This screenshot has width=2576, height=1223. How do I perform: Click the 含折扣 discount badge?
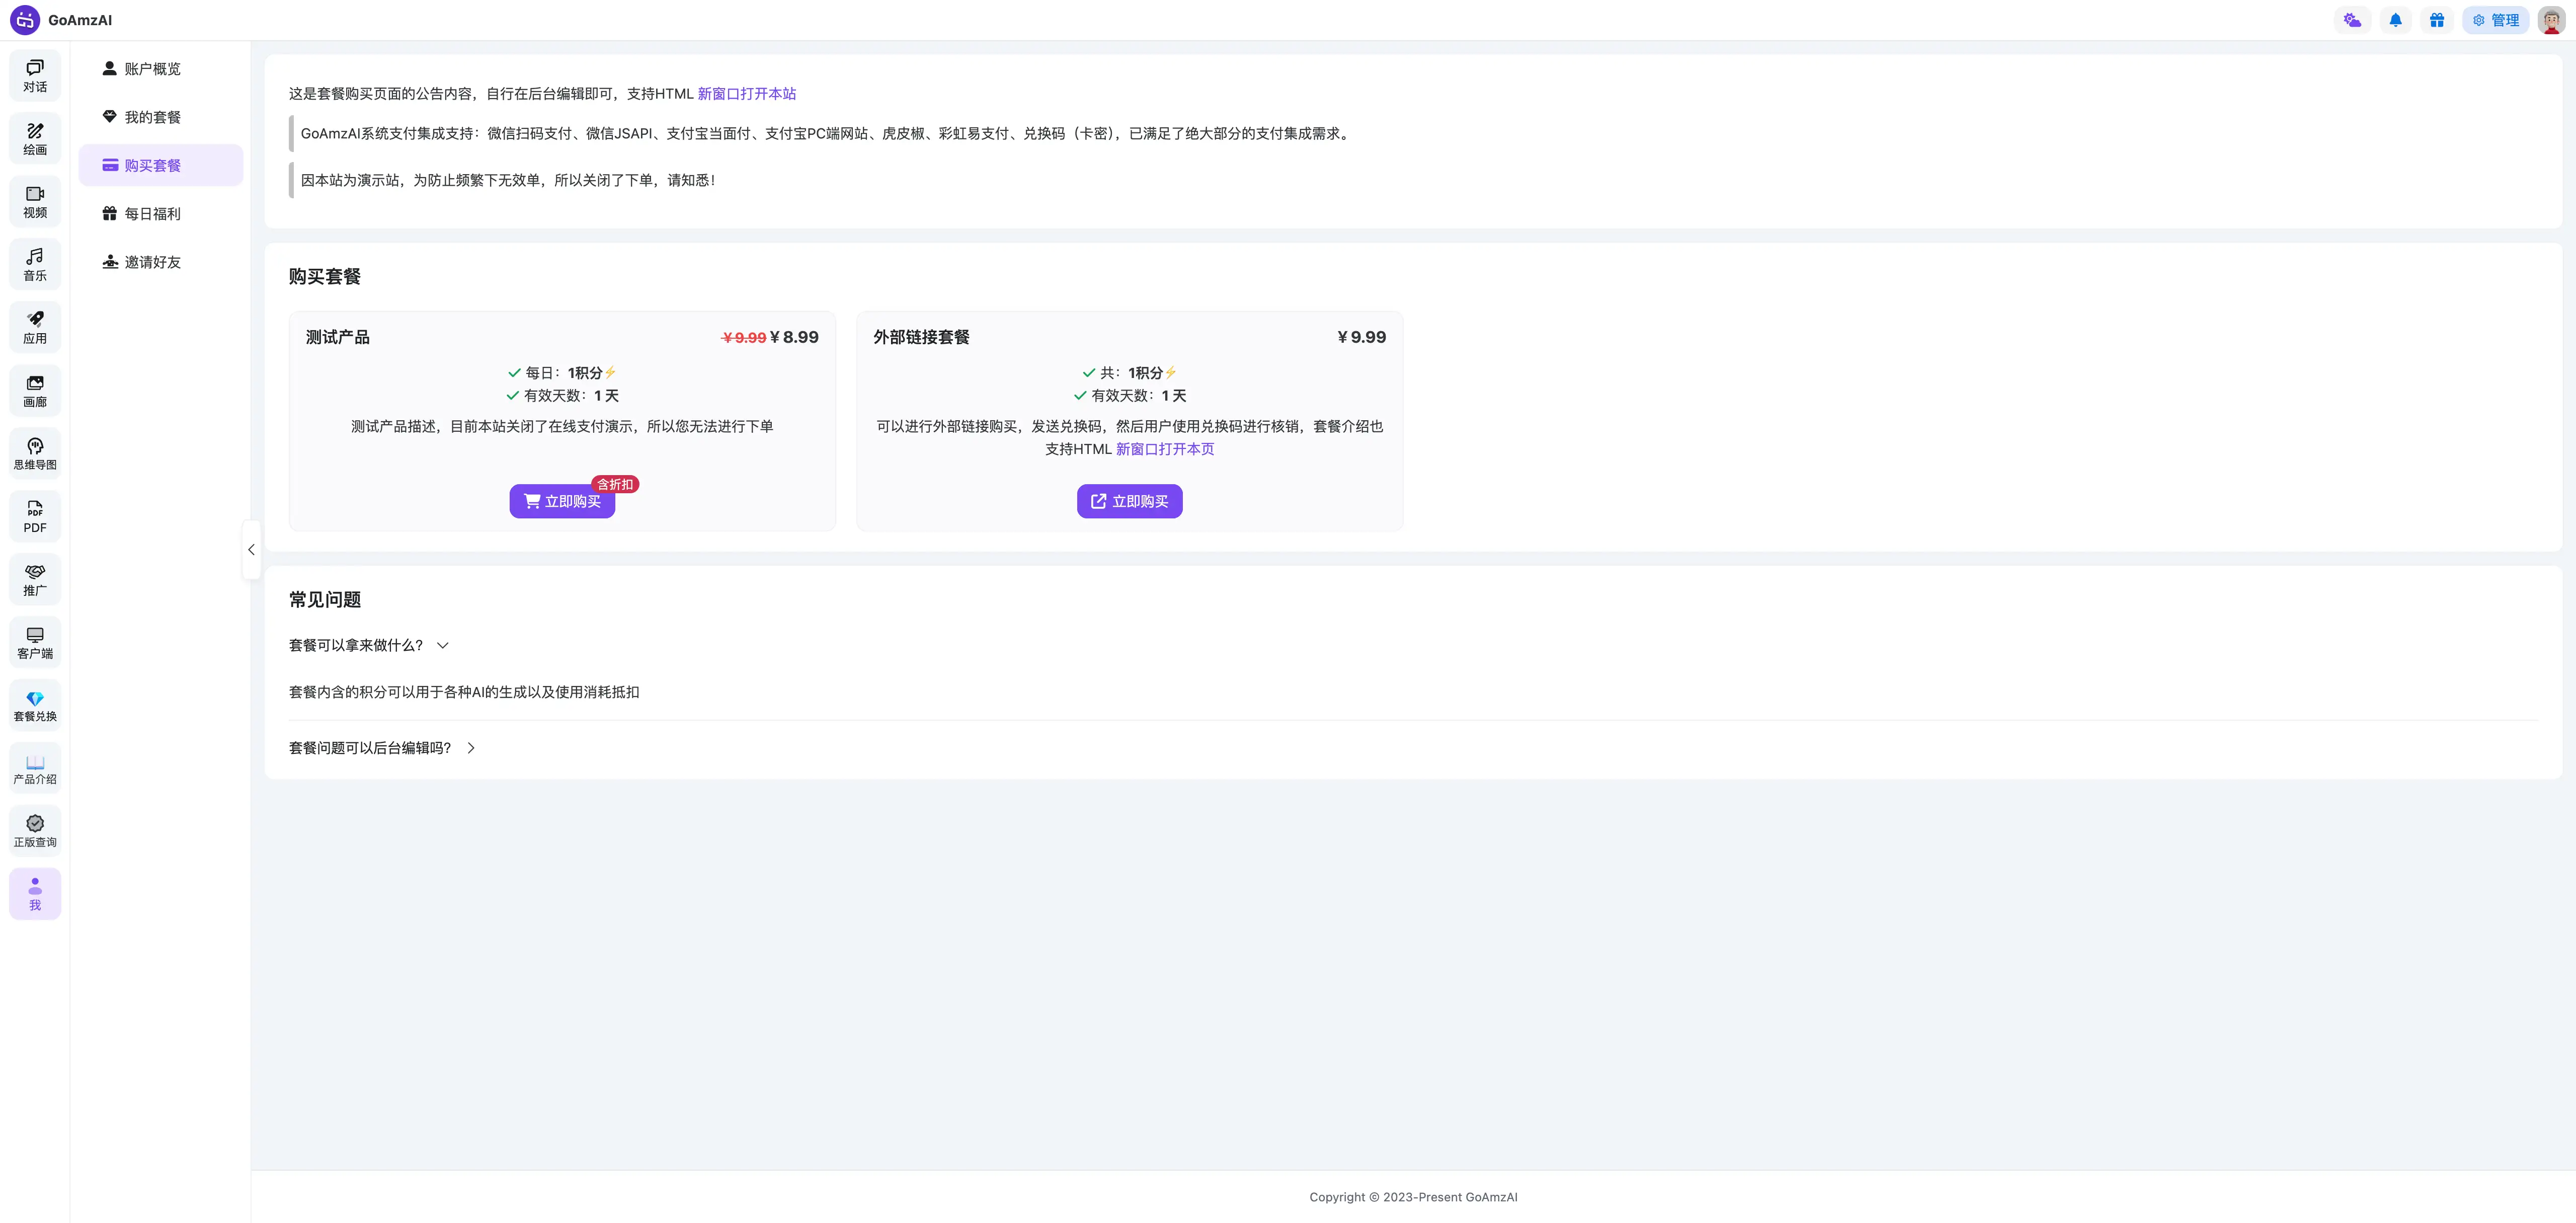(615, 484)
